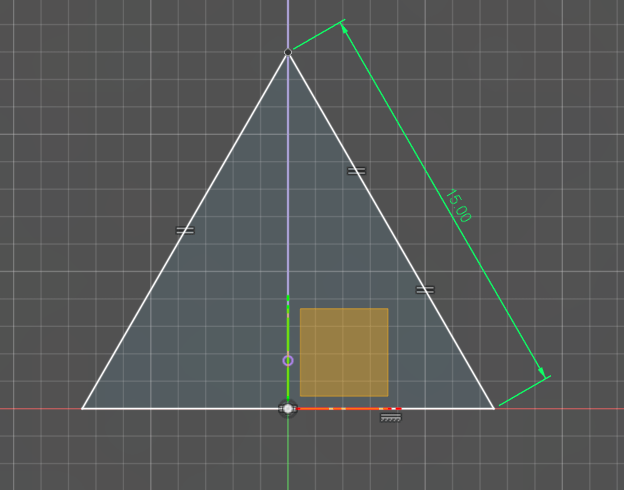Screen dimensions: 624x490
Task: Click the lower equal constraint glyph on right edge
Action: pos(425,290)
